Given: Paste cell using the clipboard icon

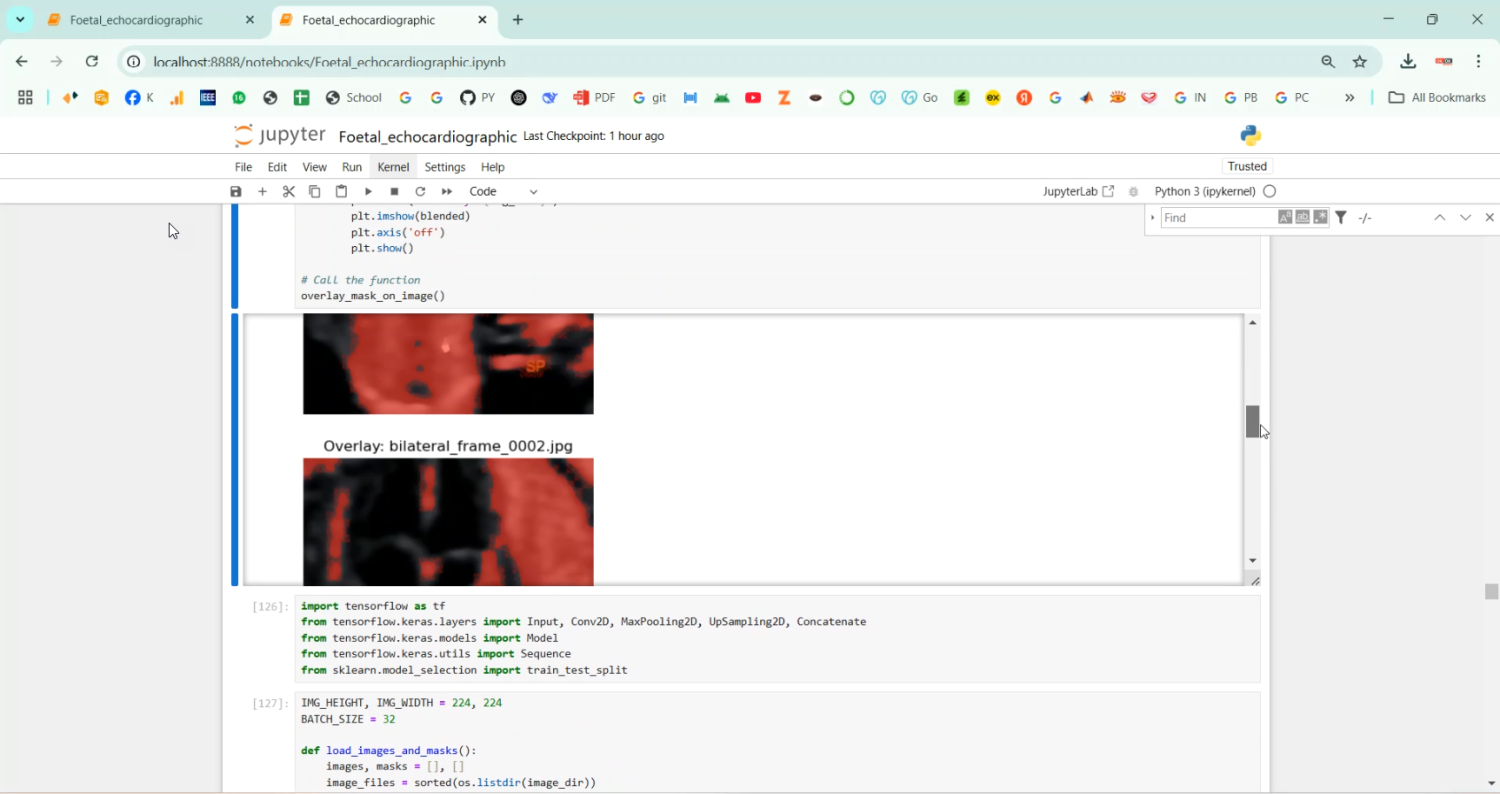Looking at the screenshot, I should 341,191.
